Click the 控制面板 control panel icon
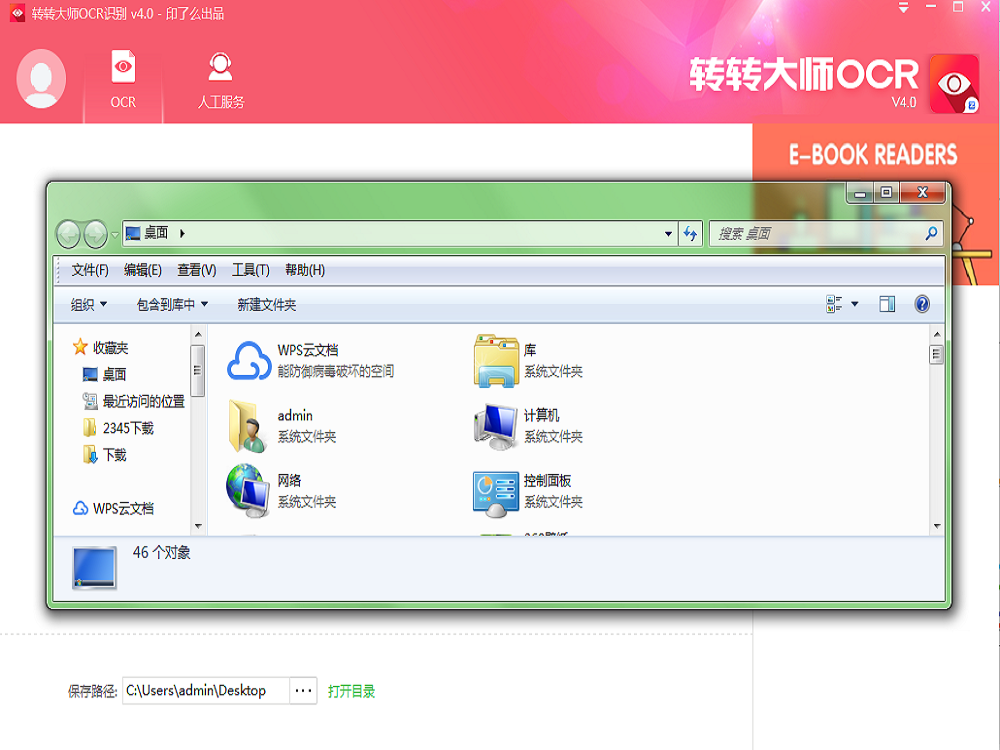The image size is (1000, 750). [x=496, y=493]
